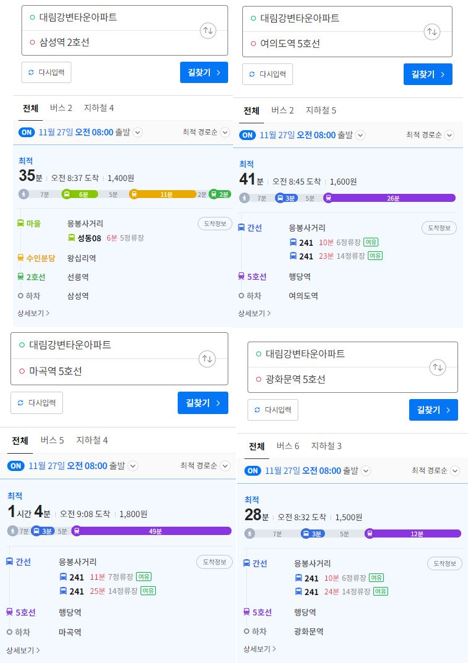Click the blue 간선 bus icon in 마곡역 route
Image resolution: width=472 pixels, height=670 pixels.
pyautogui.click(x=9, y=561)
